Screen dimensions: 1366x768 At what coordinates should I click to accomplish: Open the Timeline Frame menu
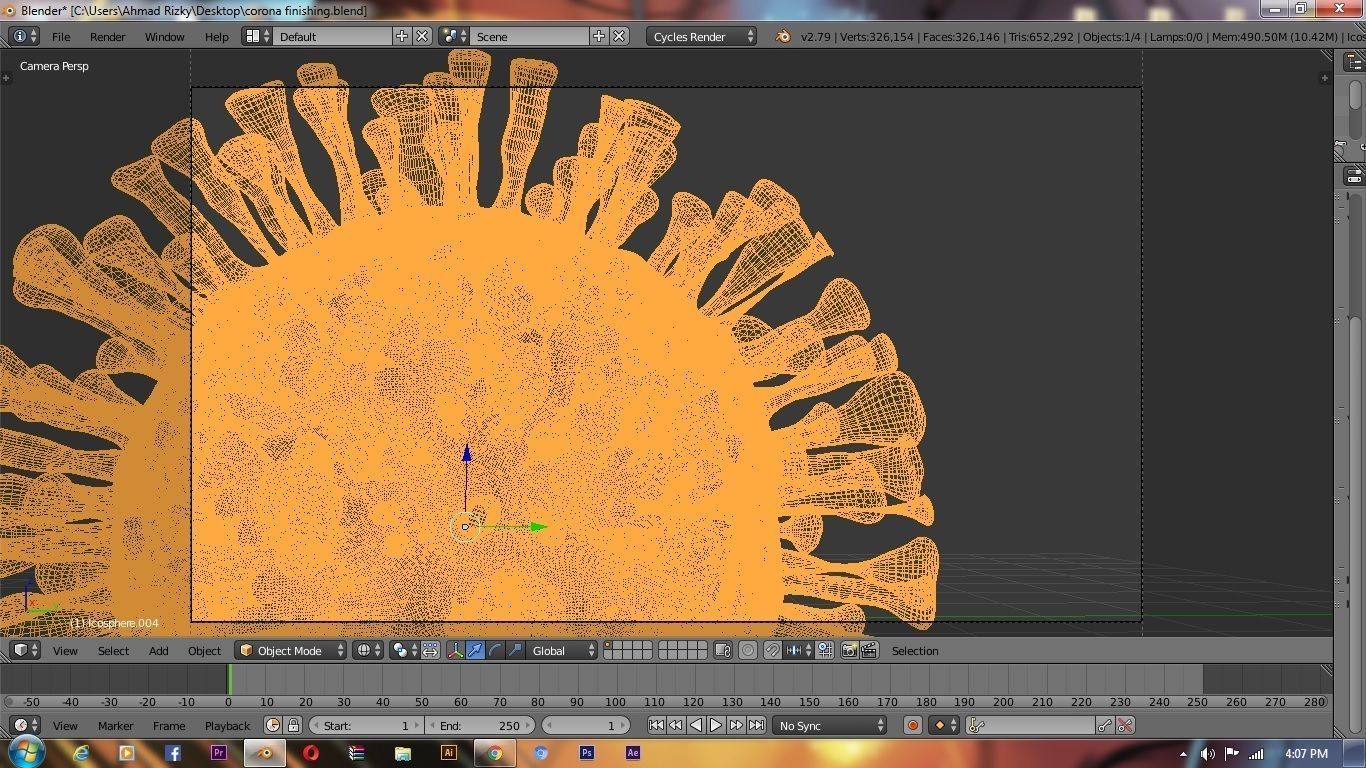pyautogui.click(x=169, y=725)
